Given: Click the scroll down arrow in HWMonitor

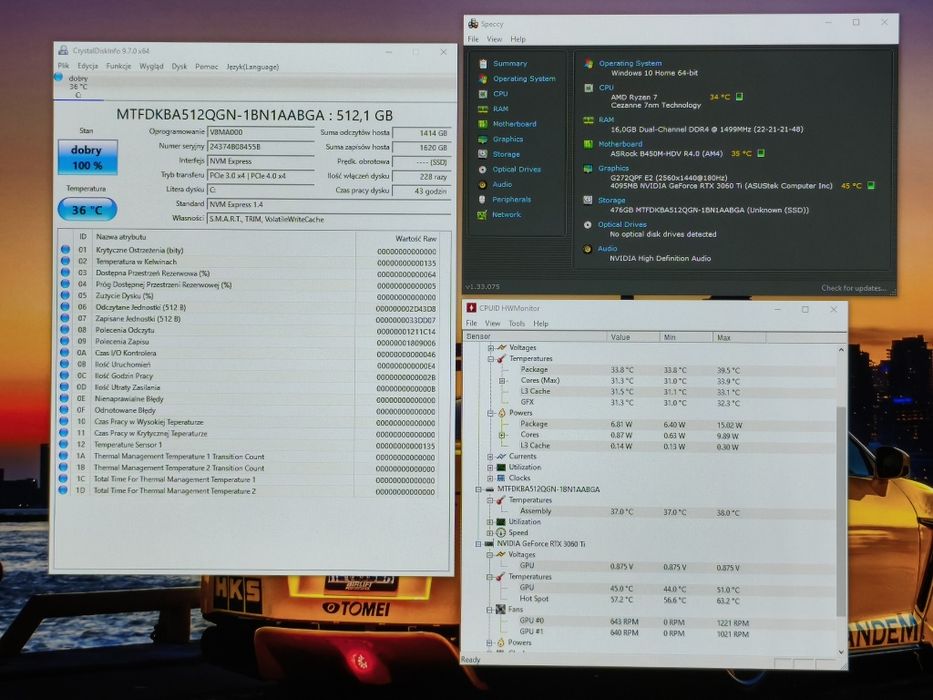Looking at the screenshot, I should pos(841,652).
